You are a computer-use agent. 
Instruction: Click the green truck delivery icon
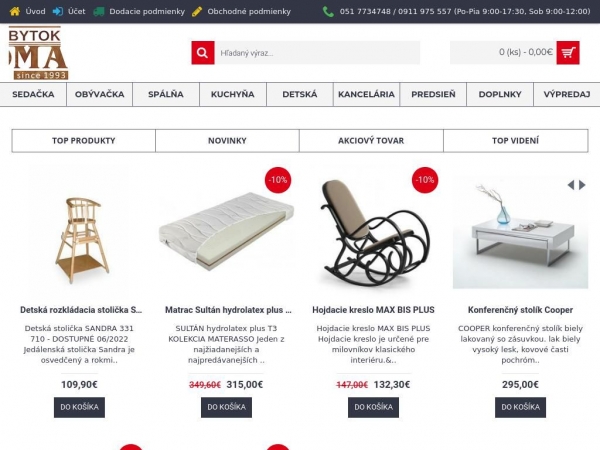click(x=99, y=11)
